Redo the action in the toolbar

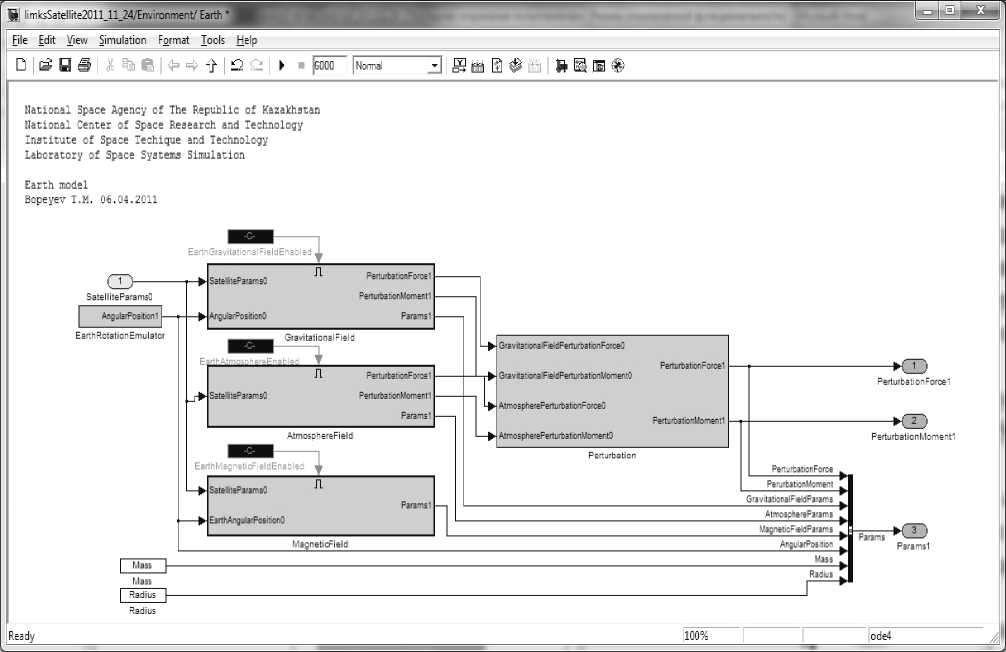pos(256,65)
